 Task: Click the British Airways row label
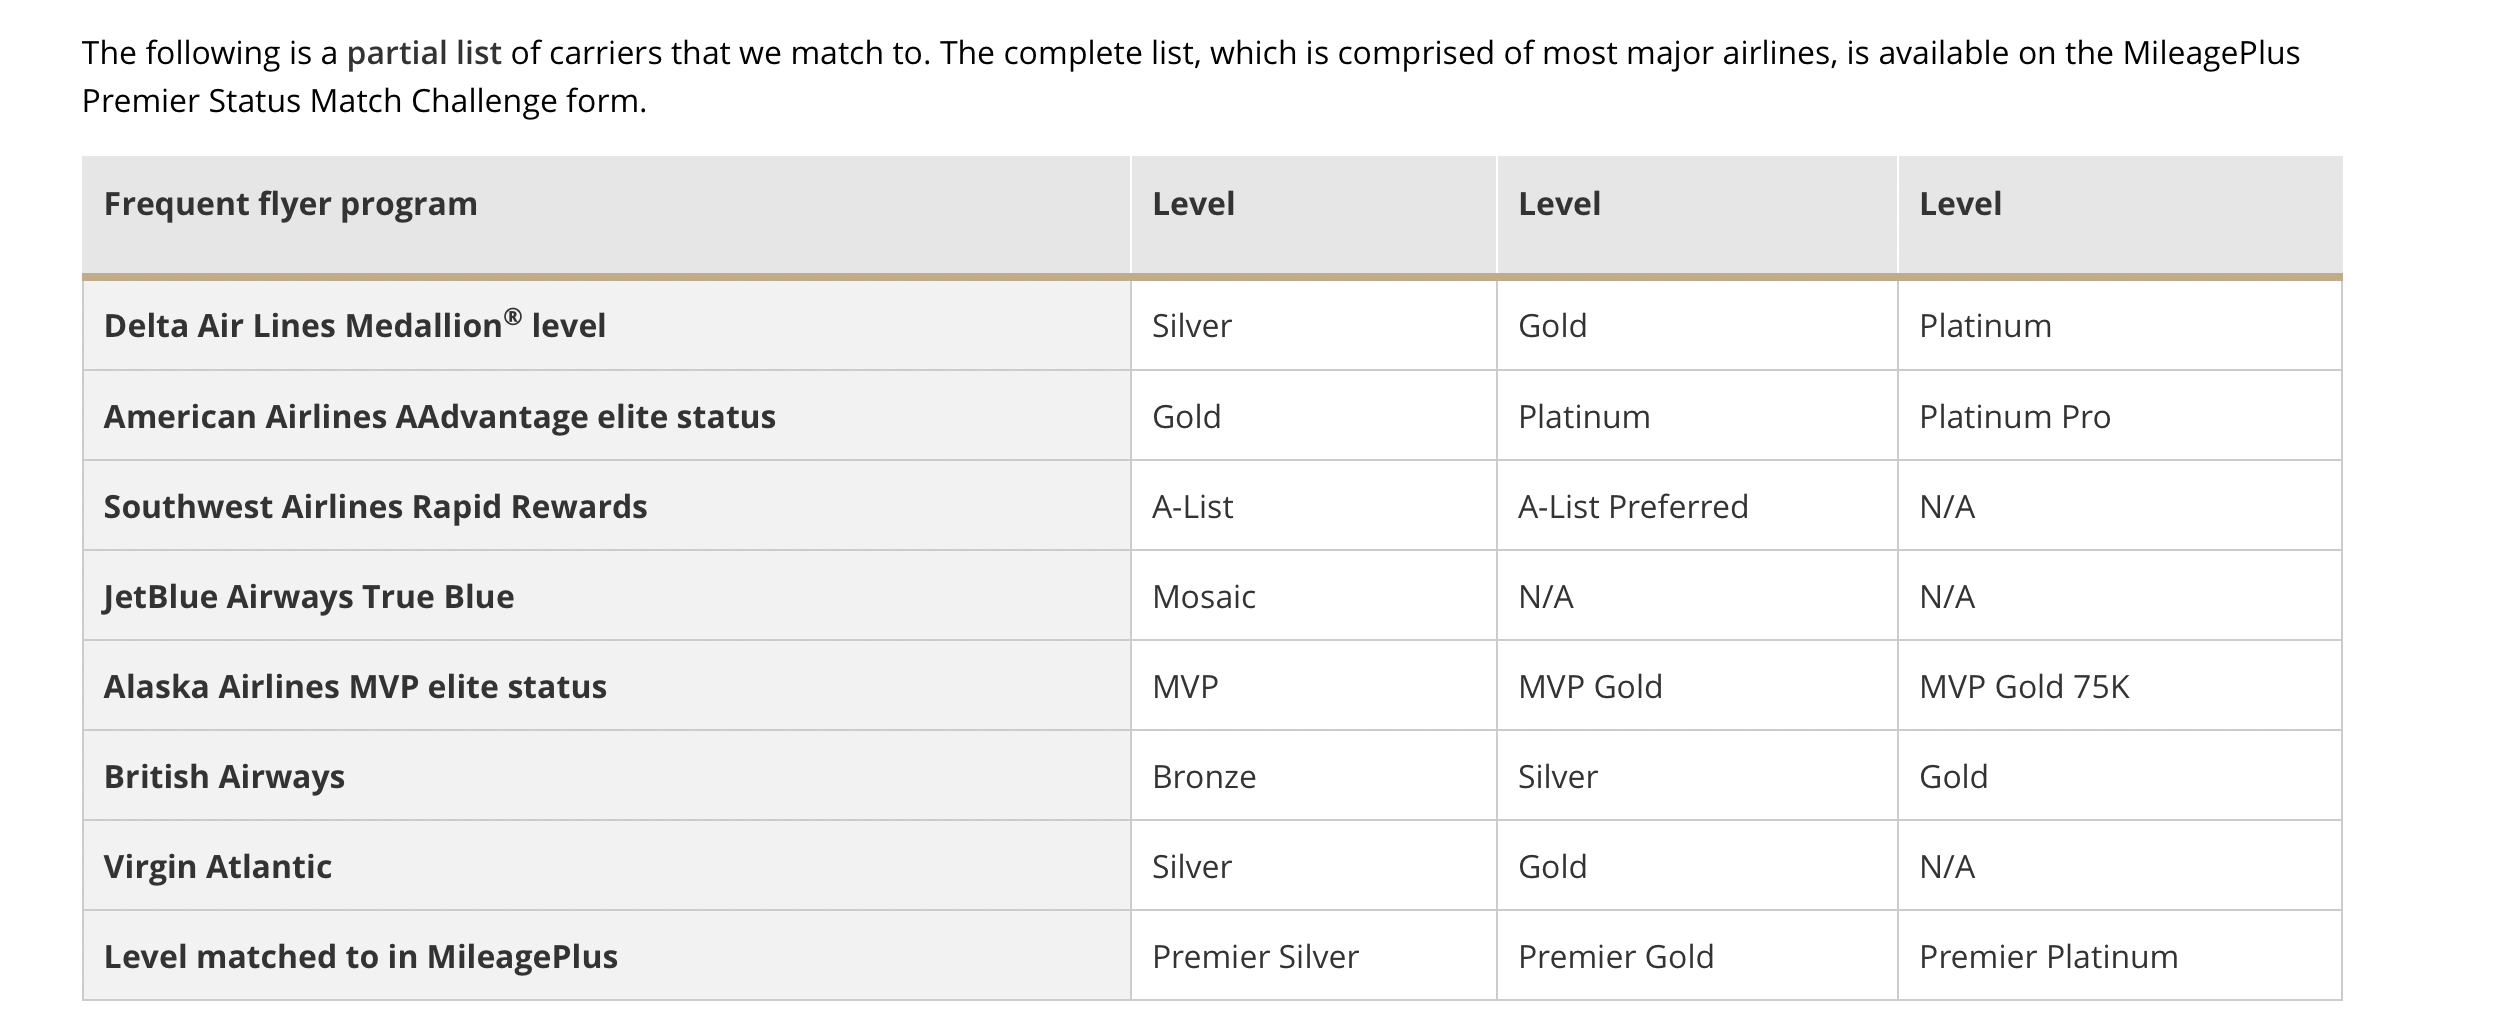point(224,777)
